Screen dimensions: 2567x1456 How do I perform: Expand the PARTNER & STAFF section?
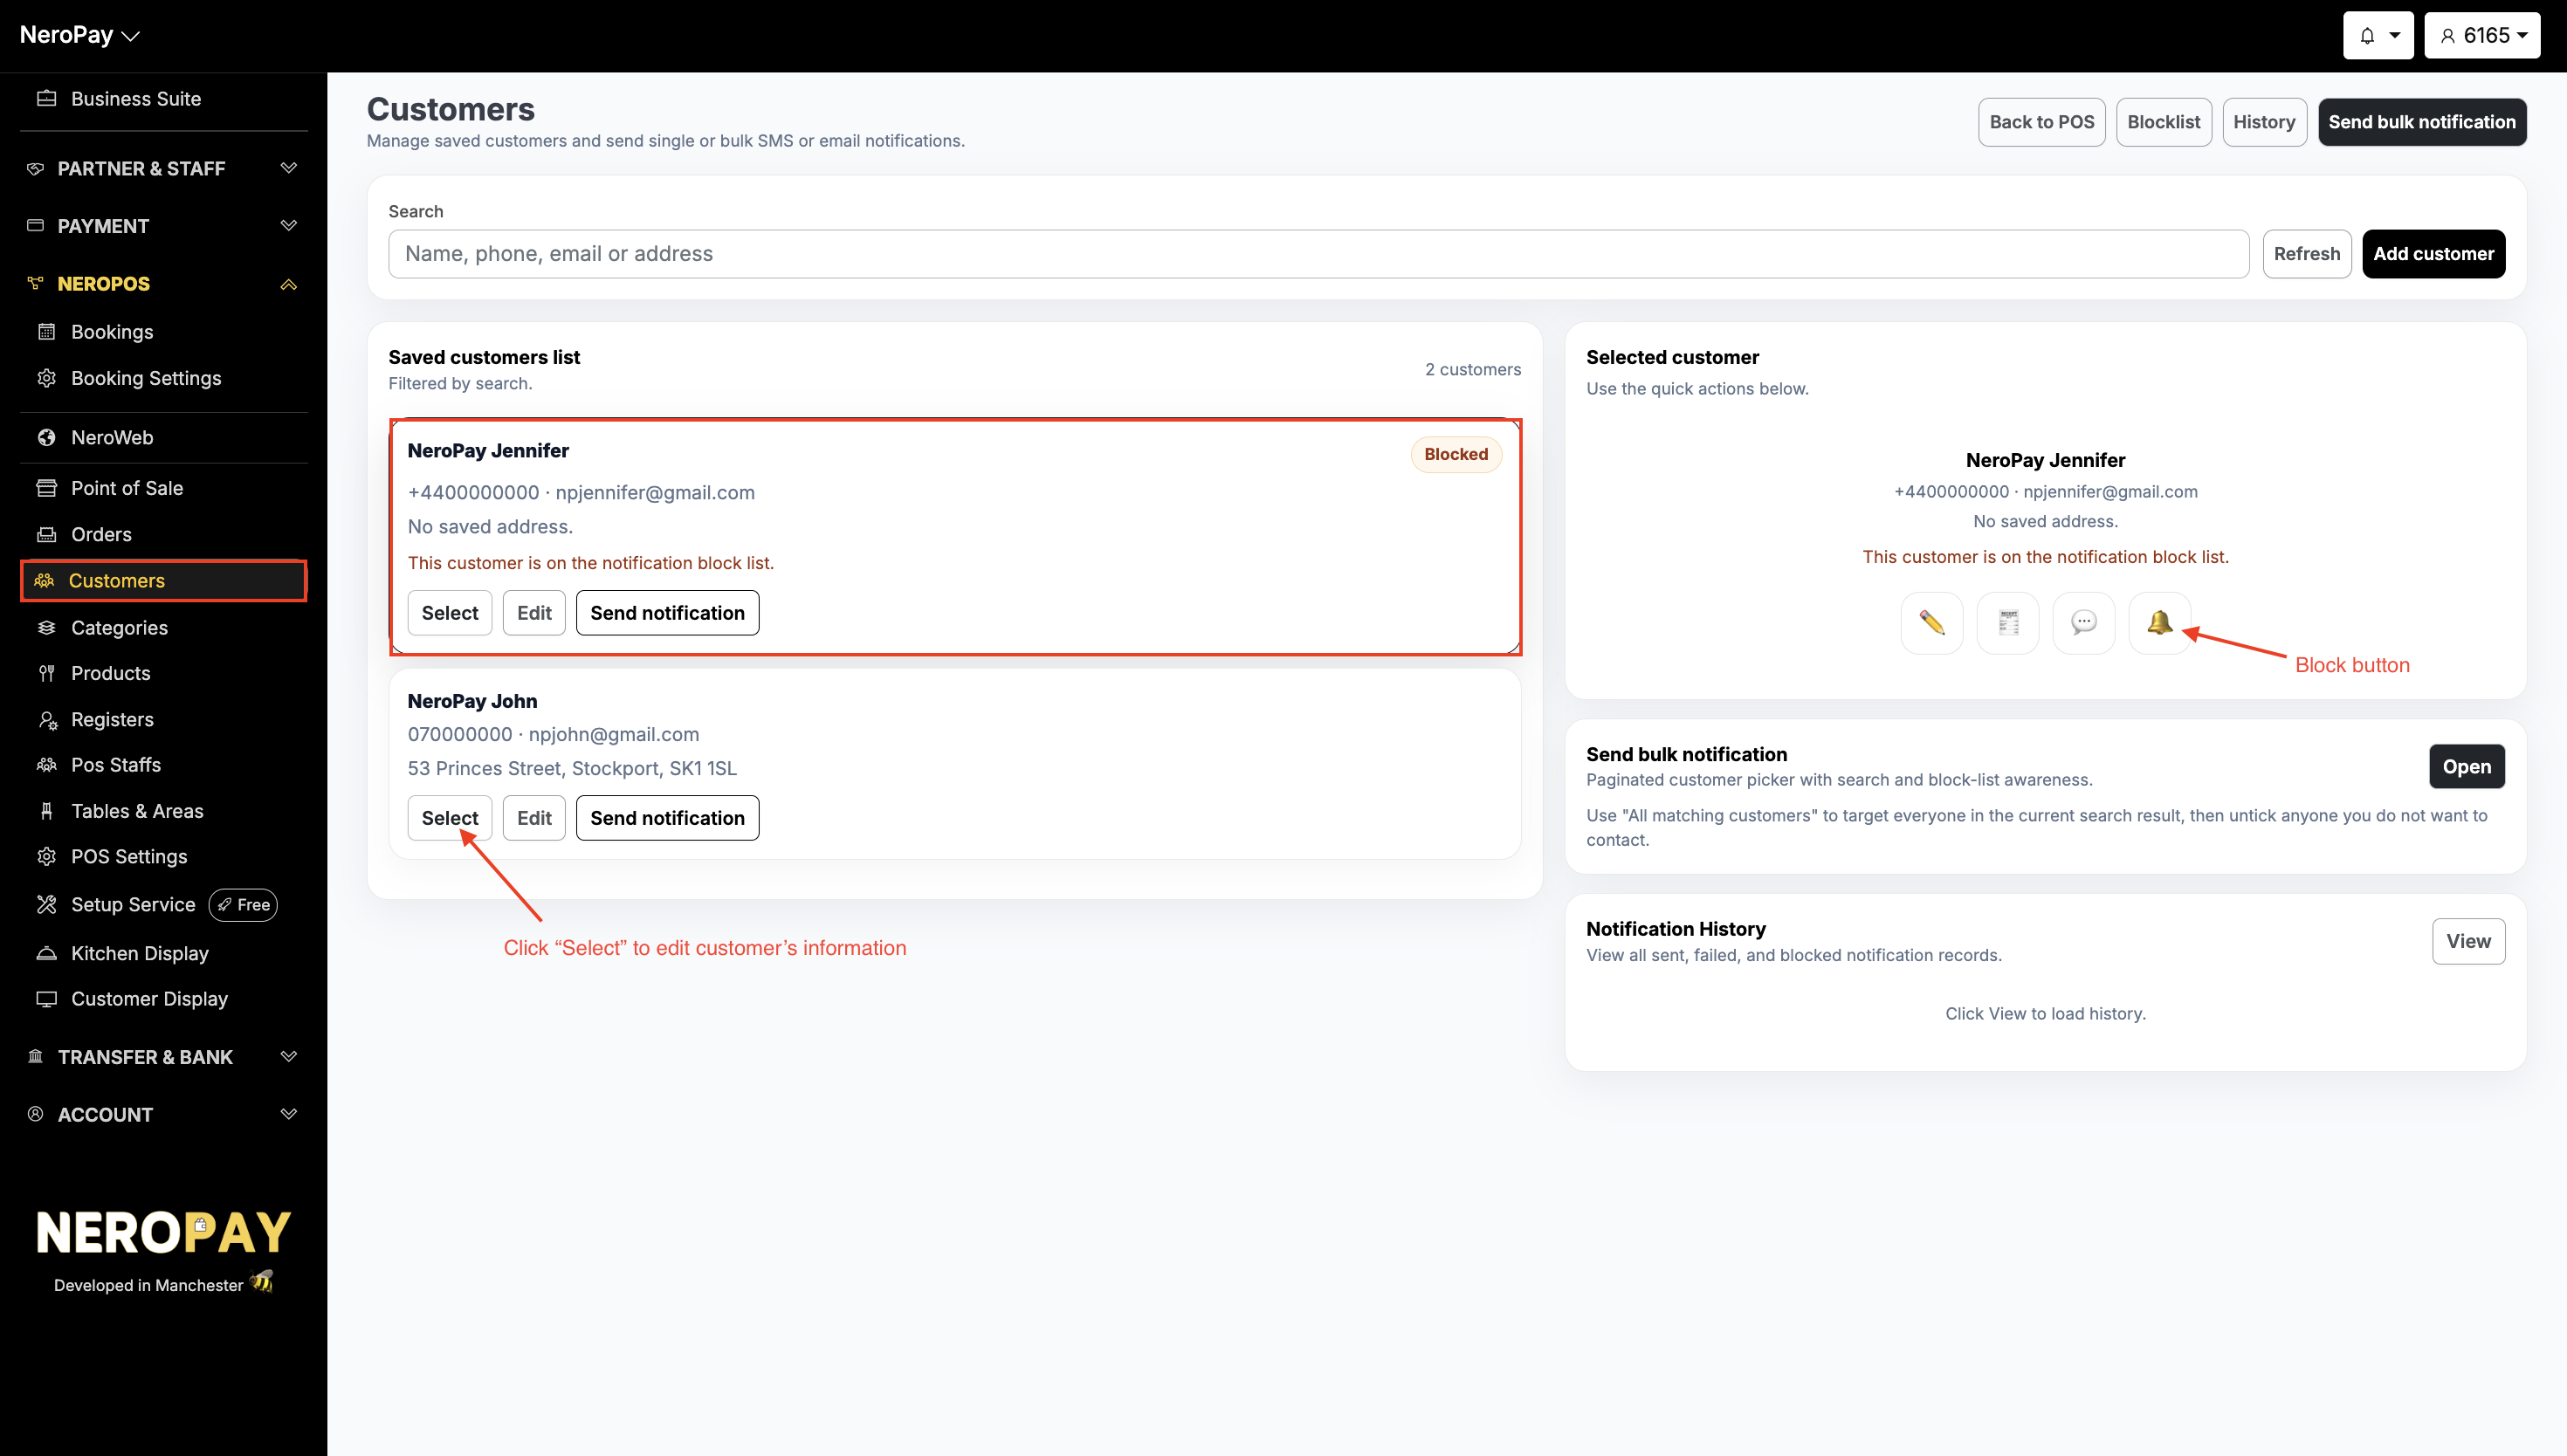point(163,168)
